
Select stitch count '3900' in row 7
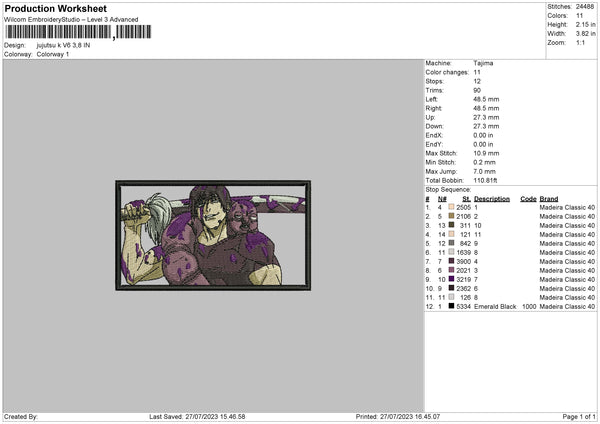click(x=463, y=261)
